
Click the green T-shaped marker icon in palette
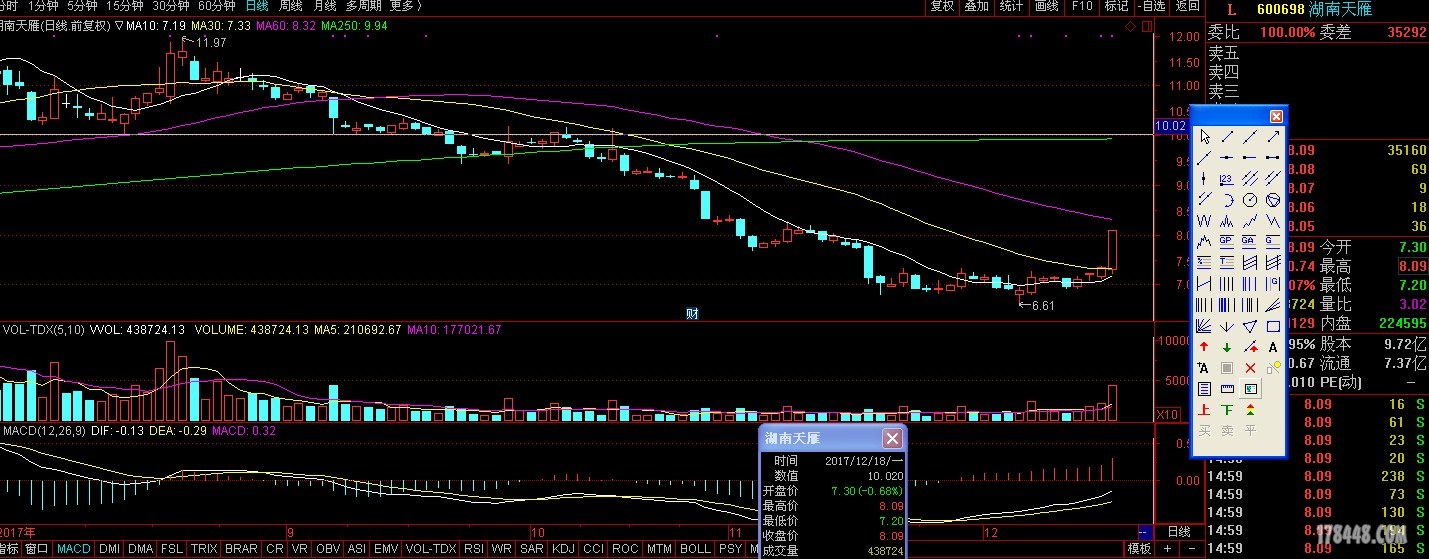1227,410
